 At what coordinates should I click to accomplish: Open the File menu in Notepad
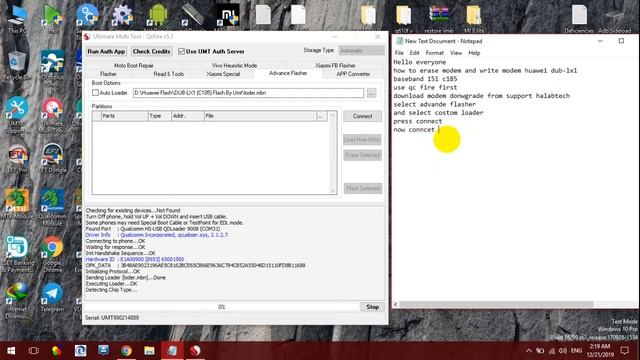point(399,53)
